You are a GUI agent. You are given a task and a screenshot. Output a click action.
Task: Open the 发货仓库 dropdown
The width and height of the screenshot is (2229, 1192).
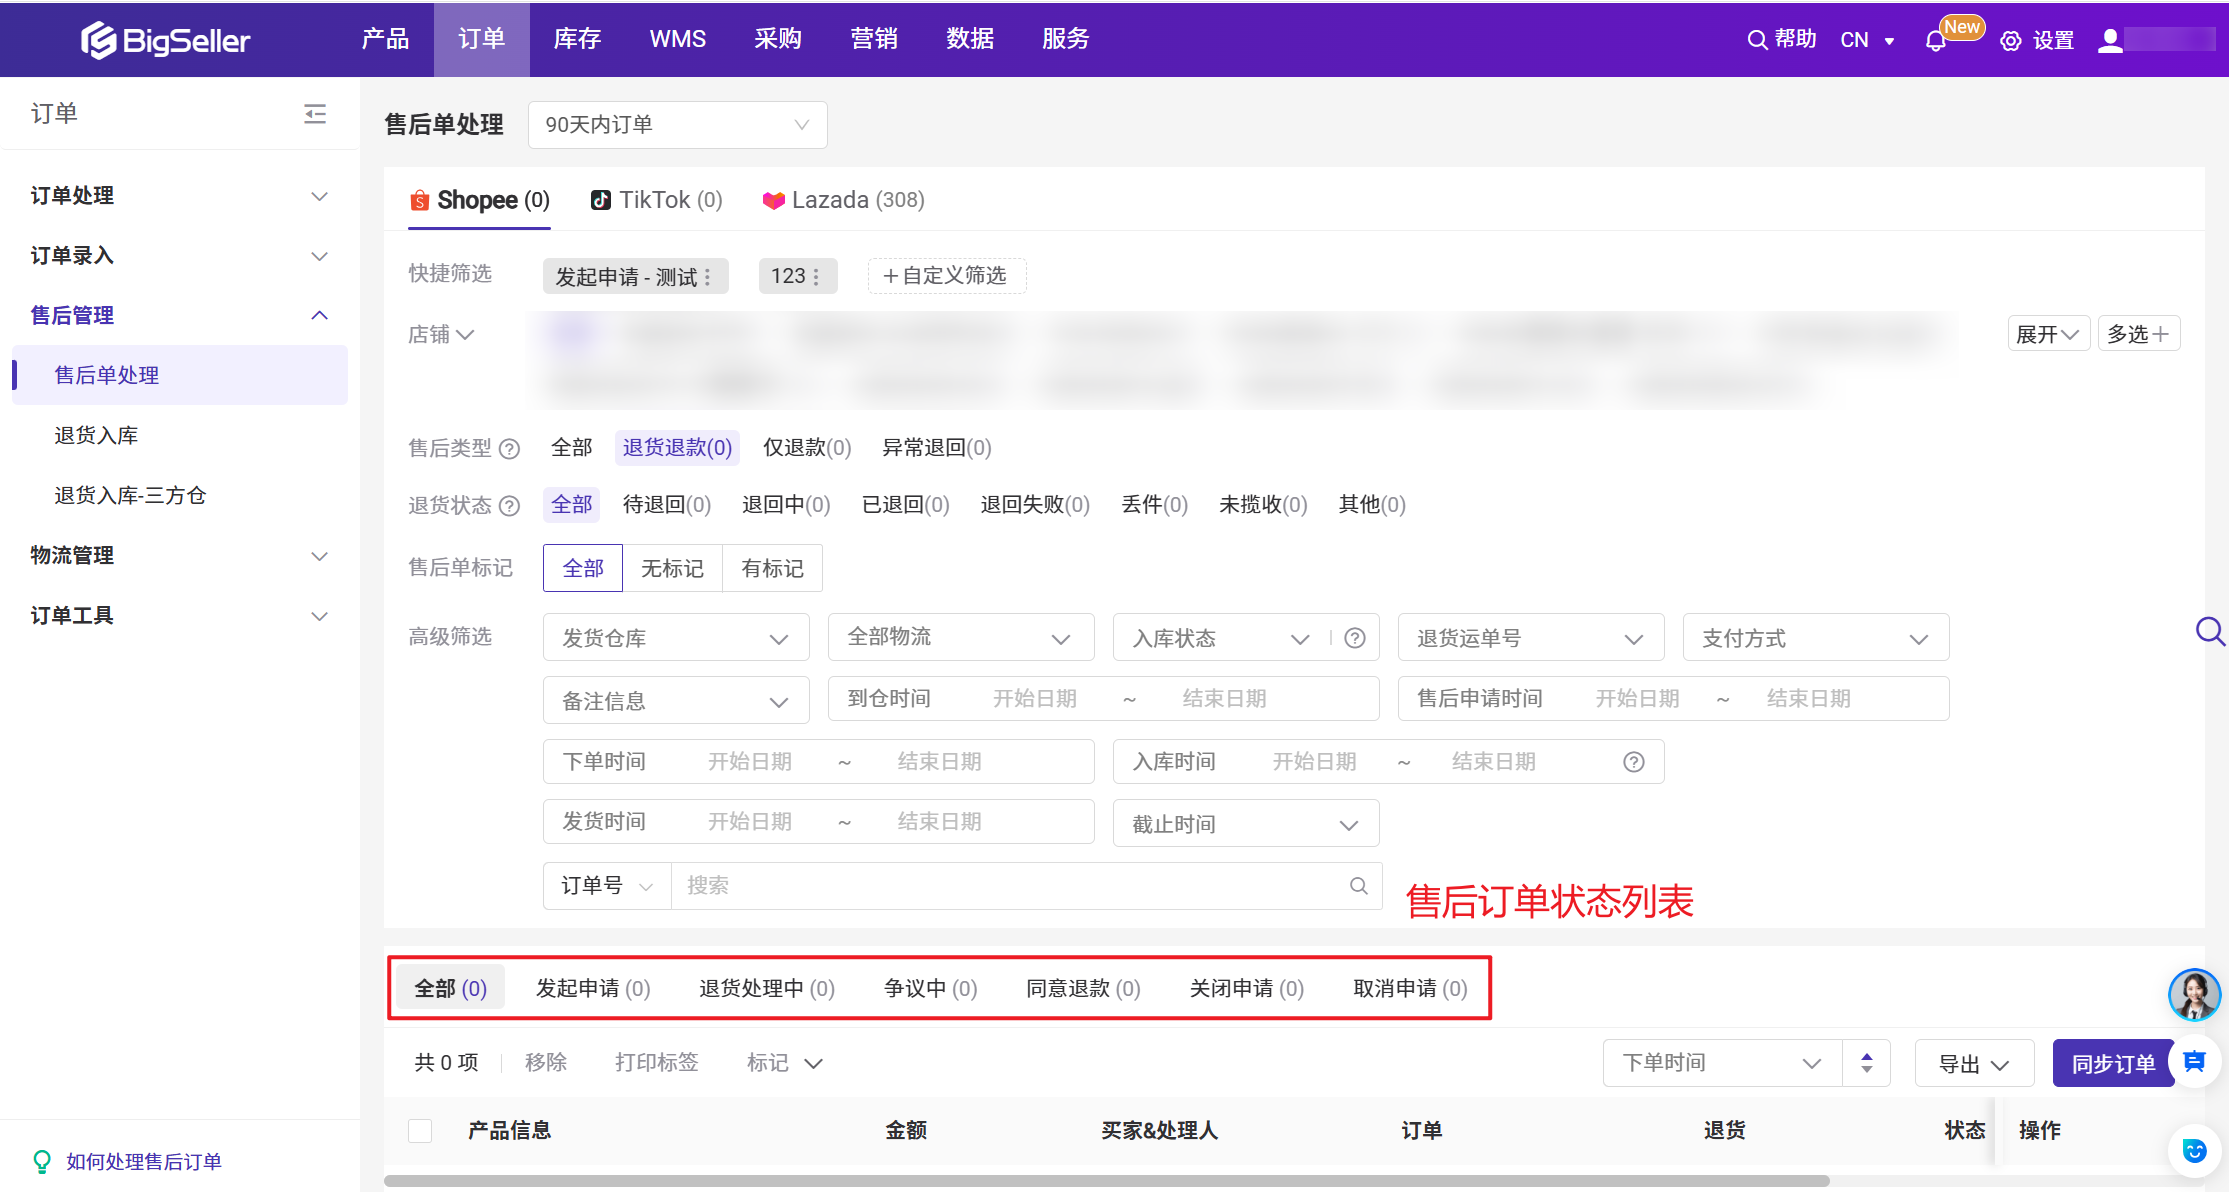click(676, 638)
